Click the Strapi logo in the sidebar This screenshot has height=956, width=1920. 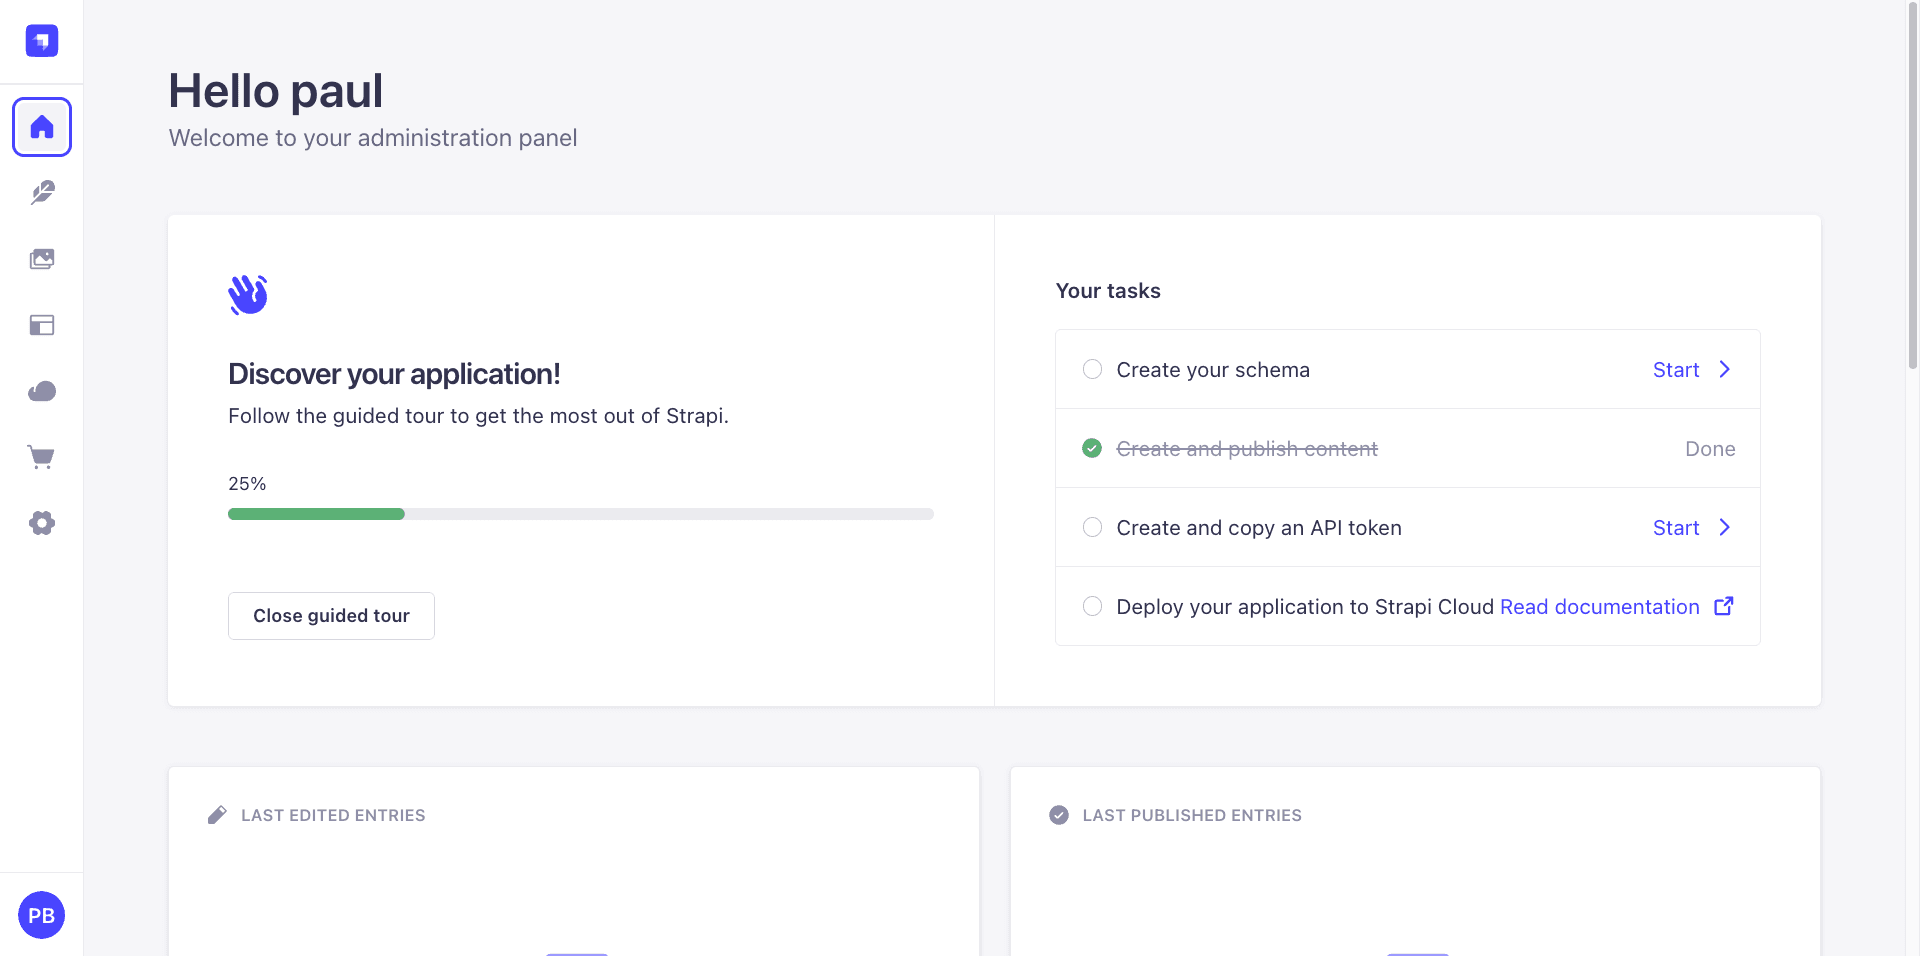coord(42,41)
